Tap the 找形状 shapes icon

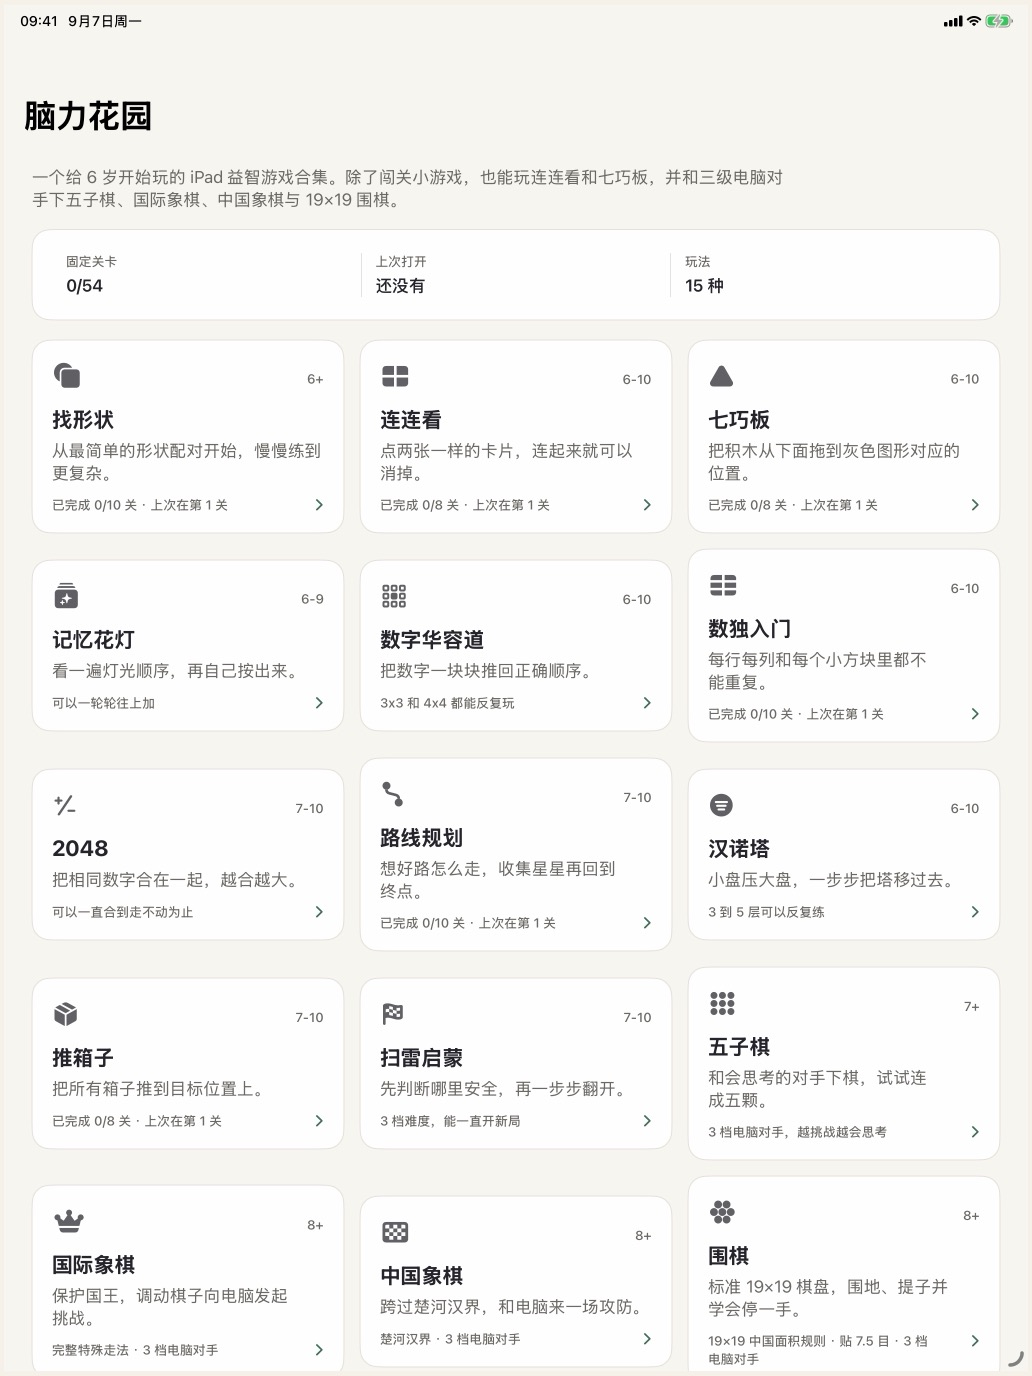click(x=66, y=376)
